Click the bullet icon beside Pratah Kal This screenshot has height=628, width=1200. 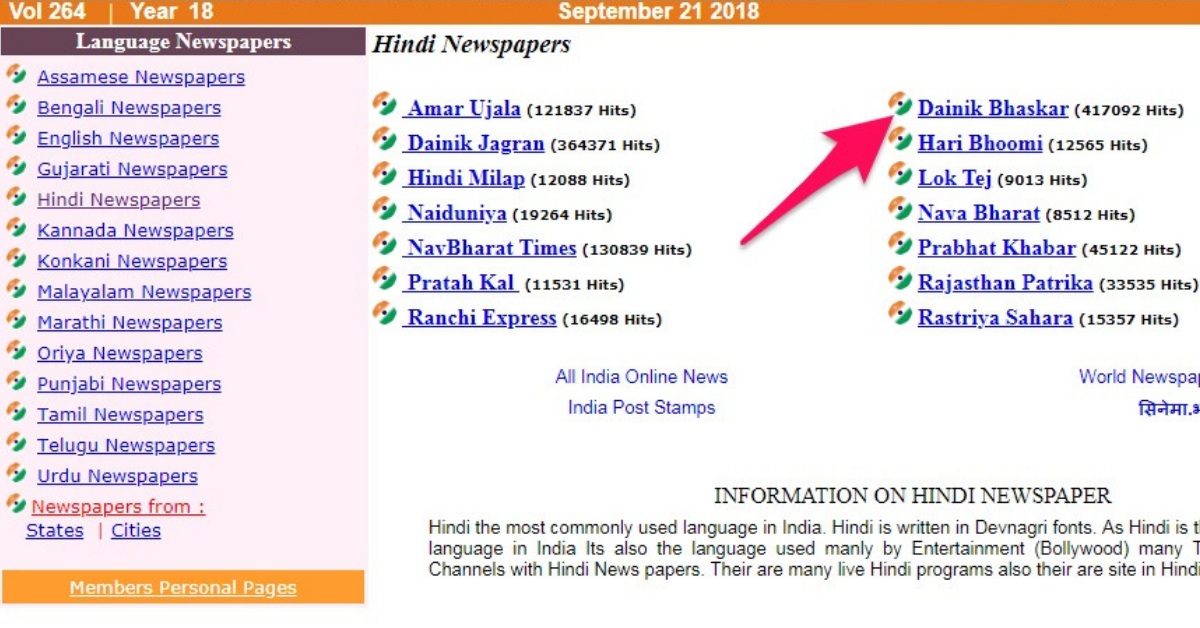[x=385, y=279]
